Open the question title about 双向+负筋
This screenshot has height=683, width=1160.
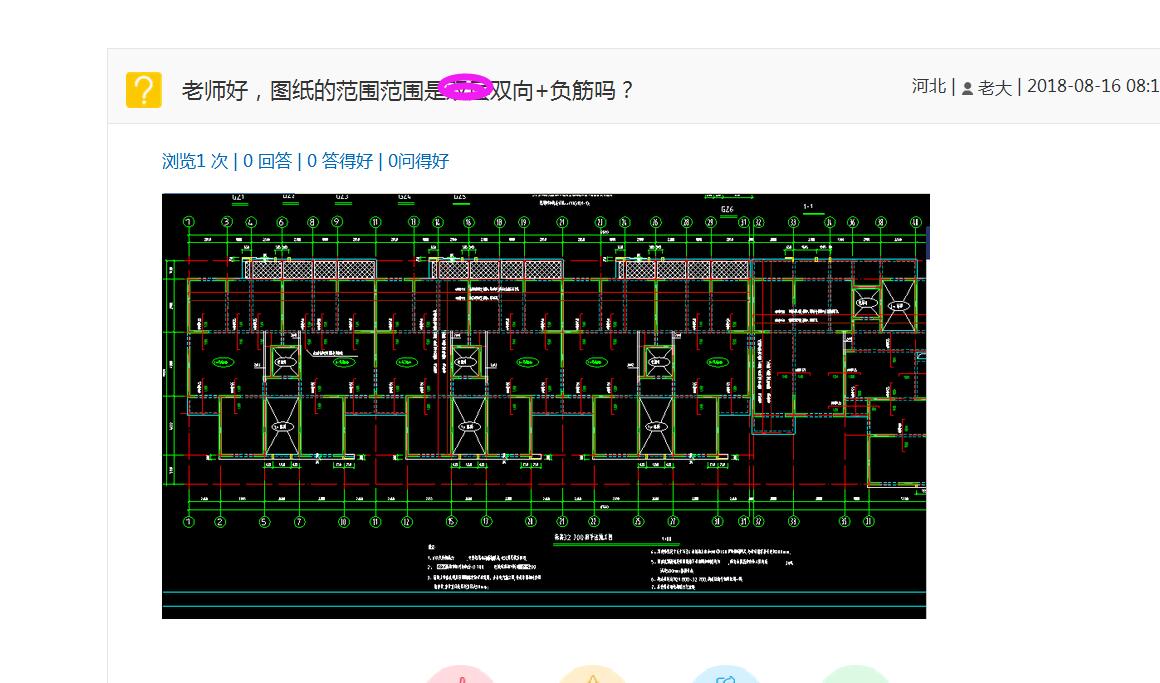(x=408, y=90)
